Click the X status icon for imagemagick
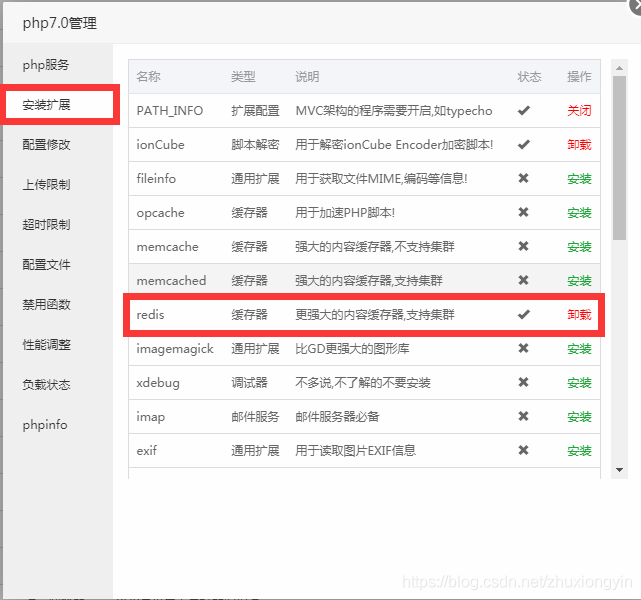This screenshot has height=600, width=641. click(x=523, y=349)
